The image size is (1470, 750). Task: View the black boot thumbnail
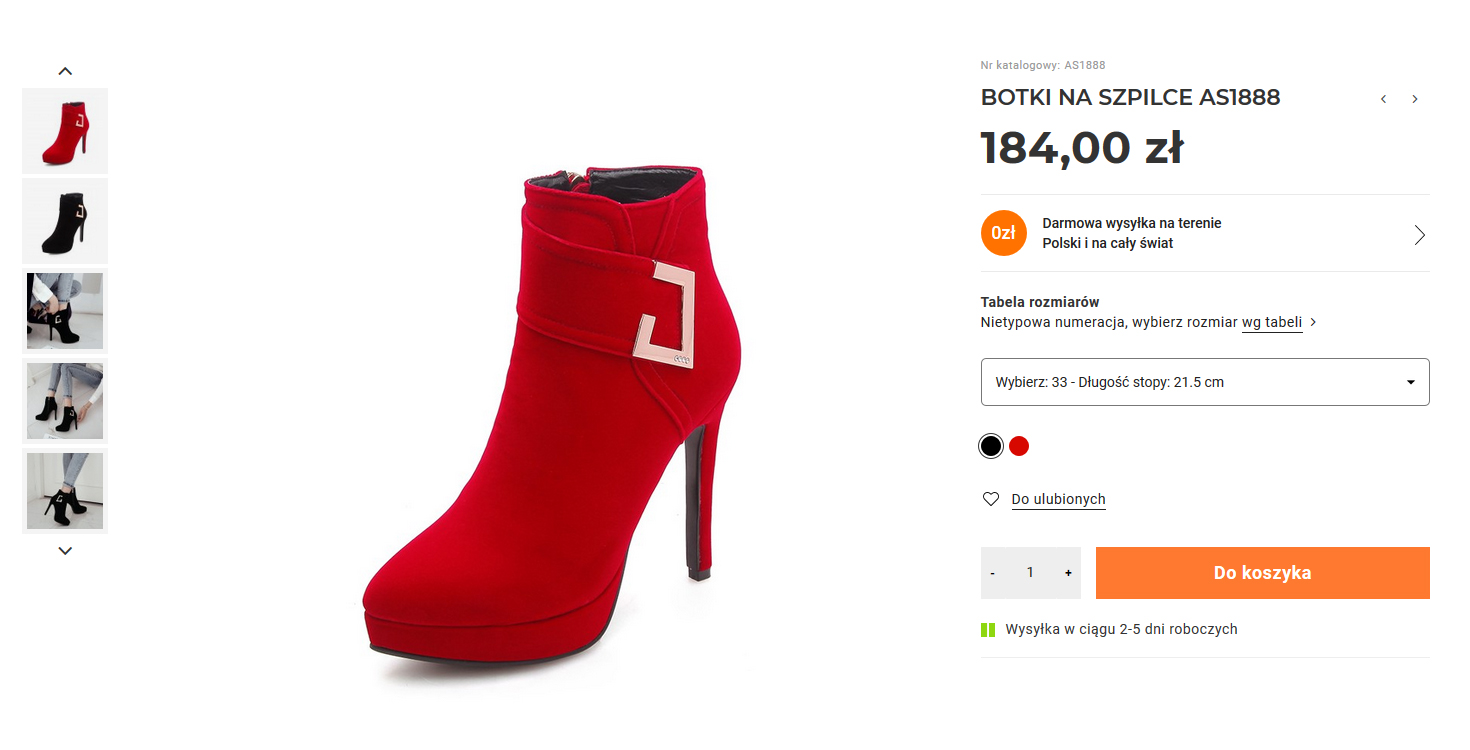tap(65, 221)
